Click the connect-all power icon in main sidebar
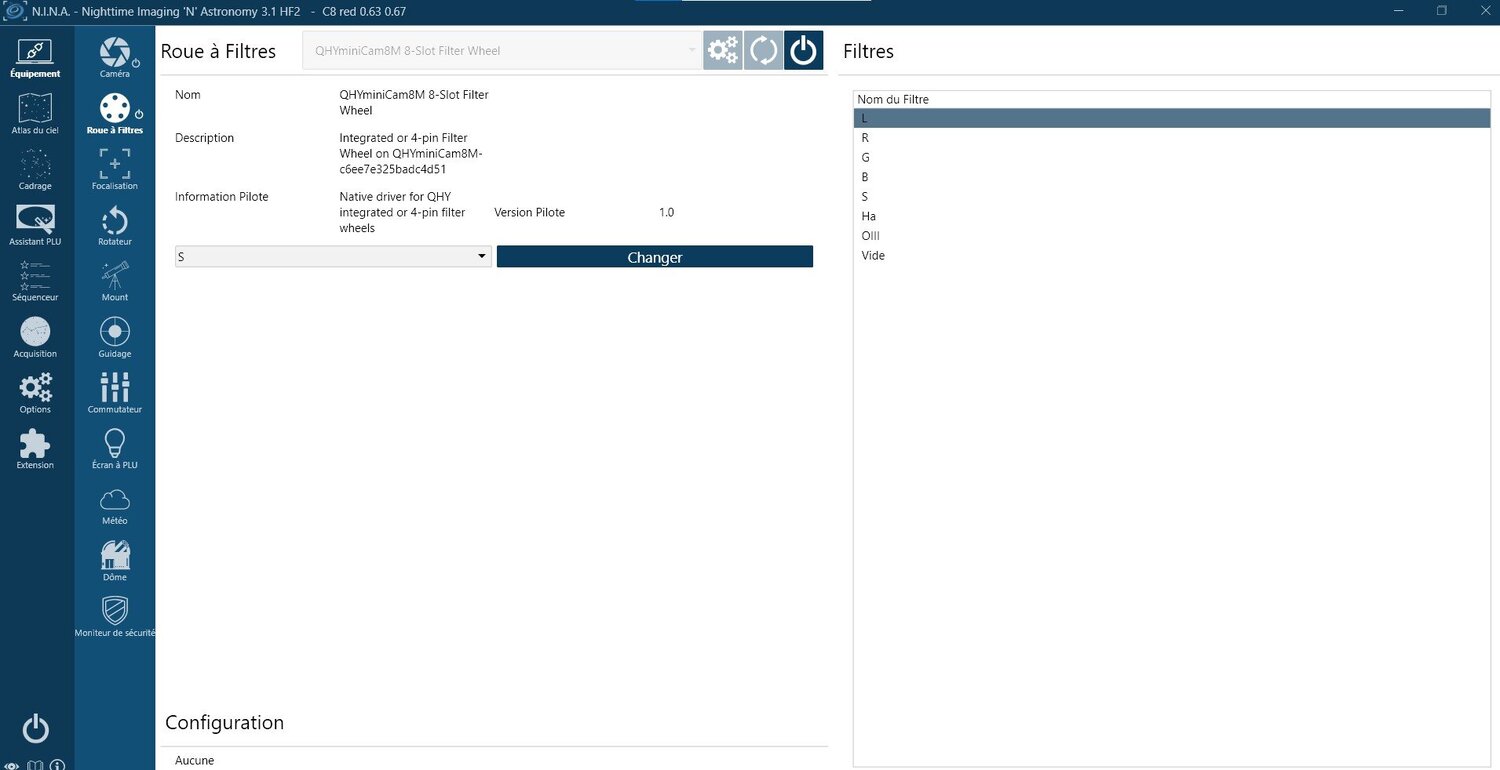The height and width of the screenshot is (770, 1500). [x=36, y=728]
